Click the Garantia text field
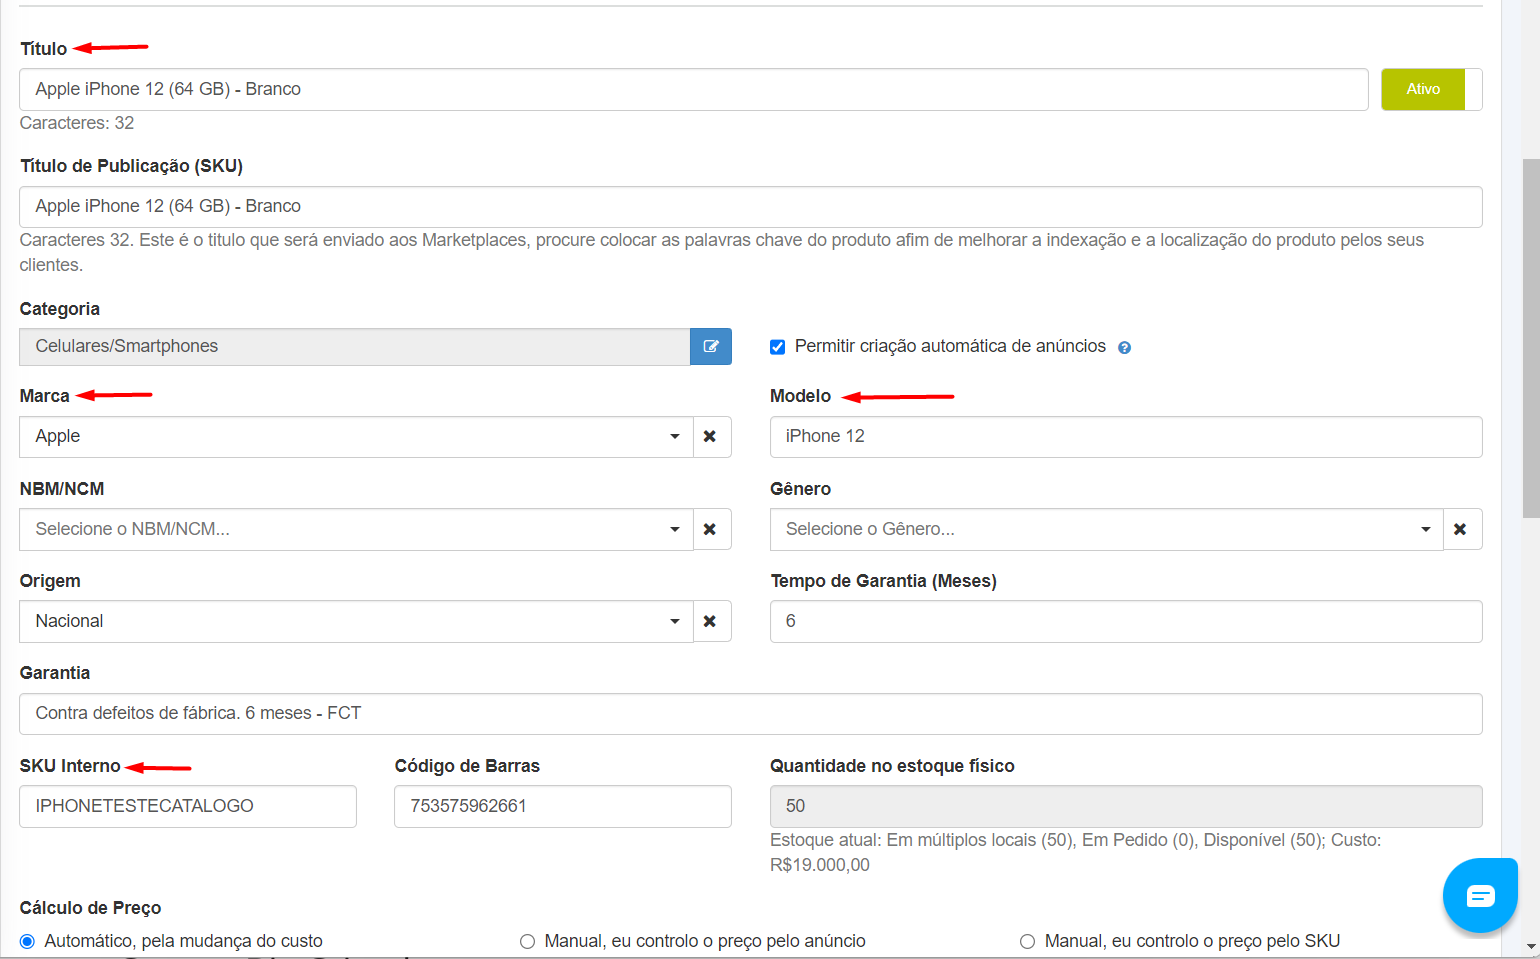The height and width of the screenshot is (959, 1540). coord(750,713)
